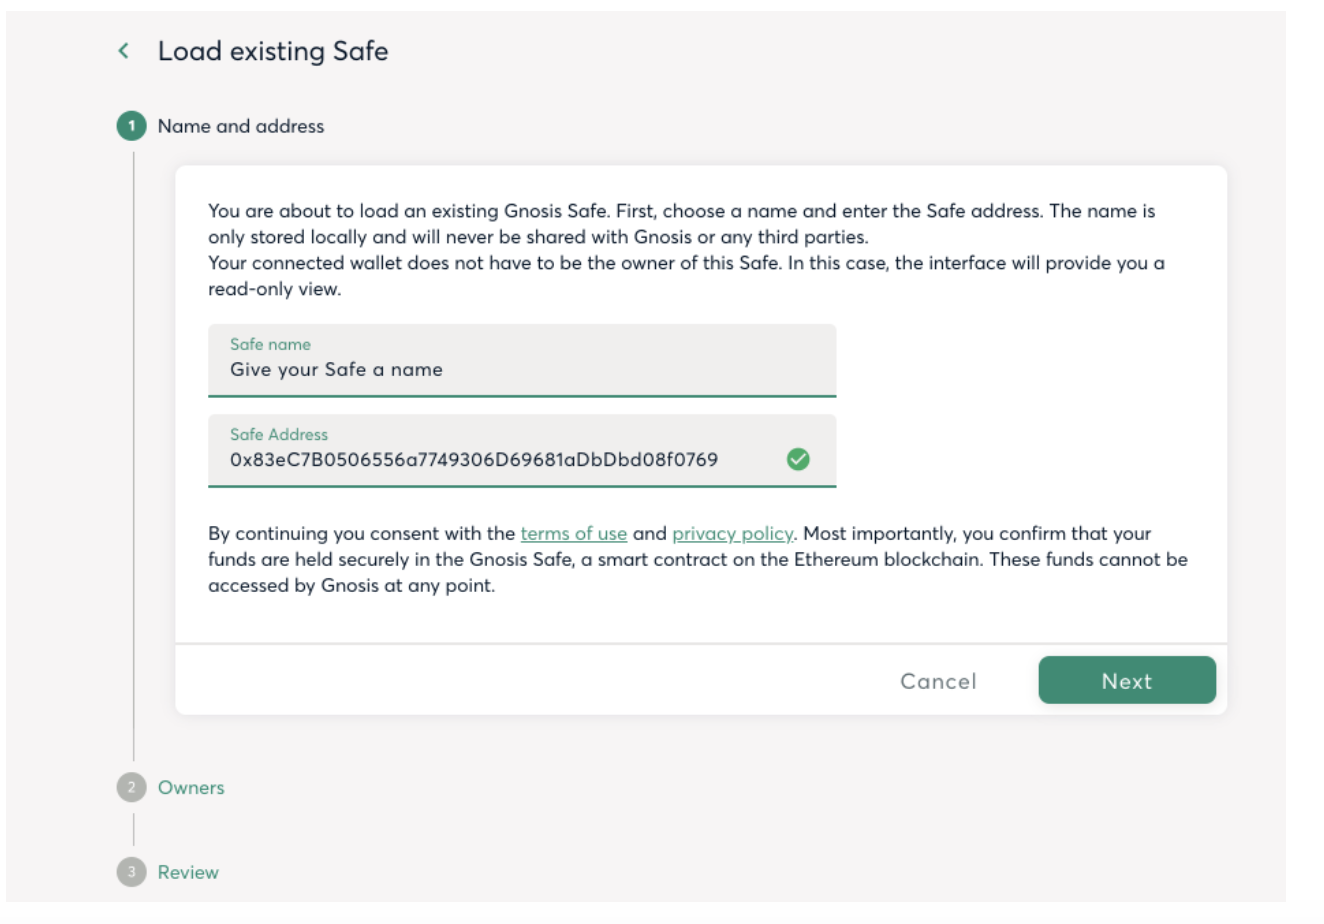Open the privacy policy link
The width and height of the screenshot is (1324, 924).
click(x=732, y=534)
